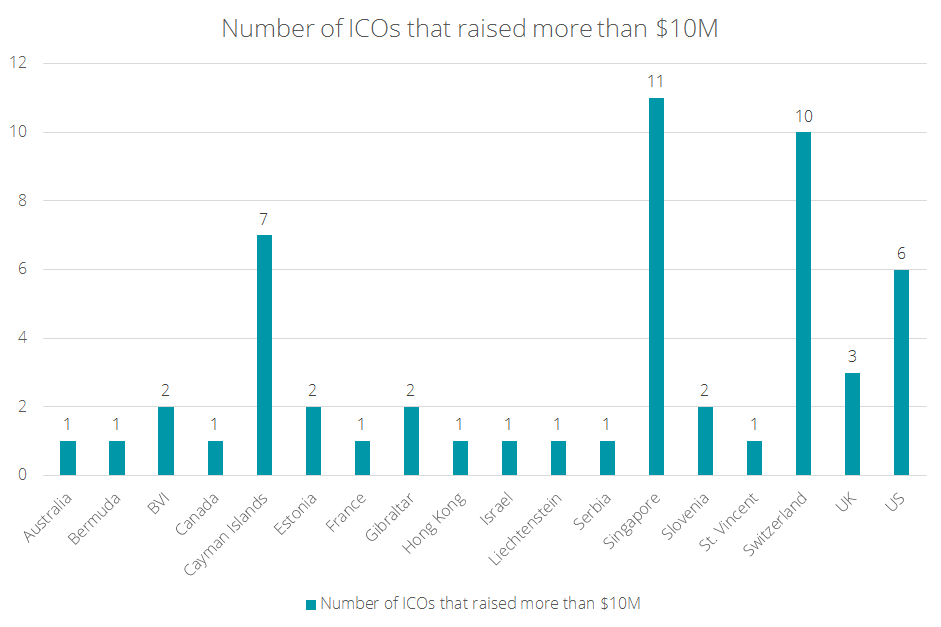The width and height of the screenshot is (941, 627).
Task: Click the data label 7 above Cayman Islands
Action: click(264, 219)
